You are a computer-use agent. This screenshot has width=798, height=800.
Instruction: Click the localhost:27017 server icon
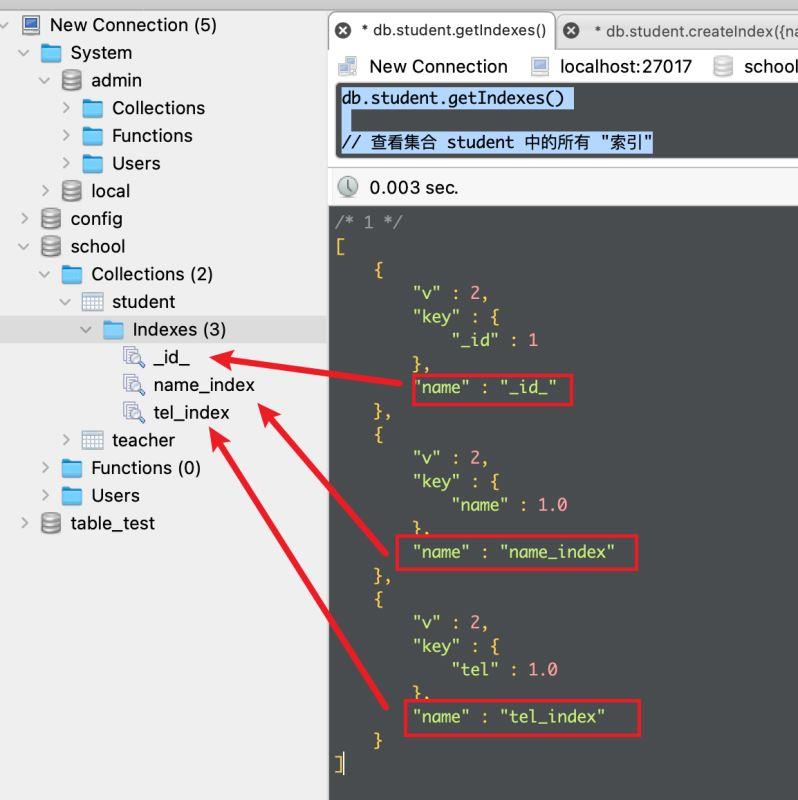[x=540, y=67]
